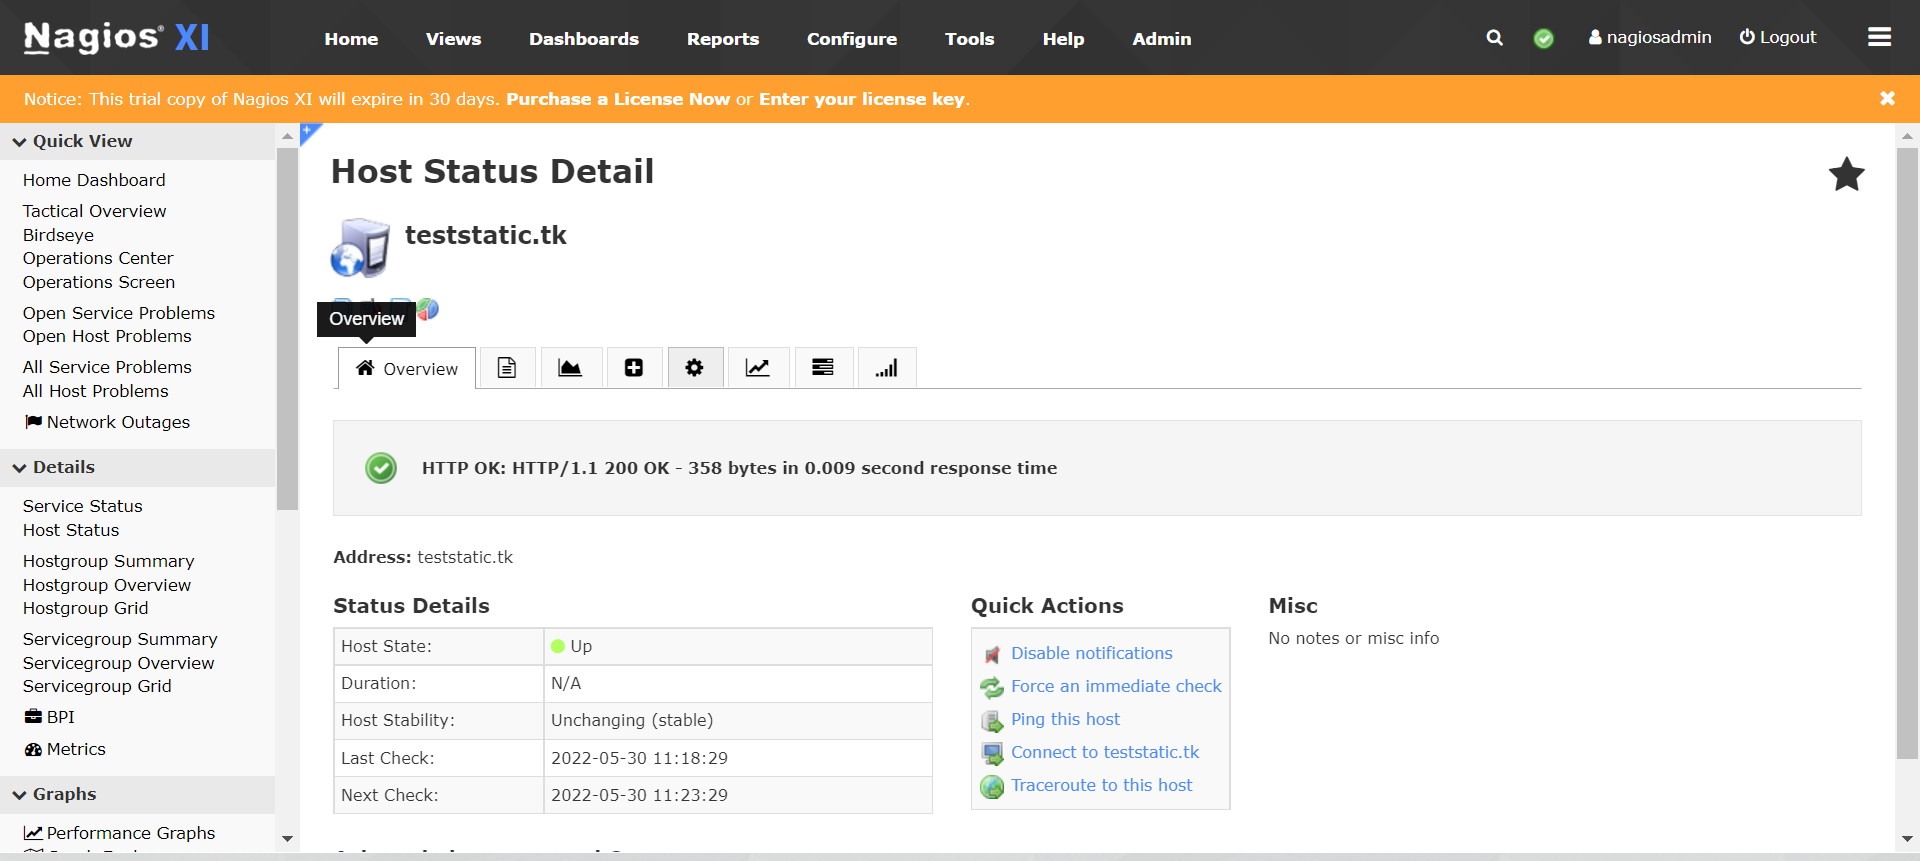
Task: Click the sidebar vertical scrollbar
Action: [287, 330]
